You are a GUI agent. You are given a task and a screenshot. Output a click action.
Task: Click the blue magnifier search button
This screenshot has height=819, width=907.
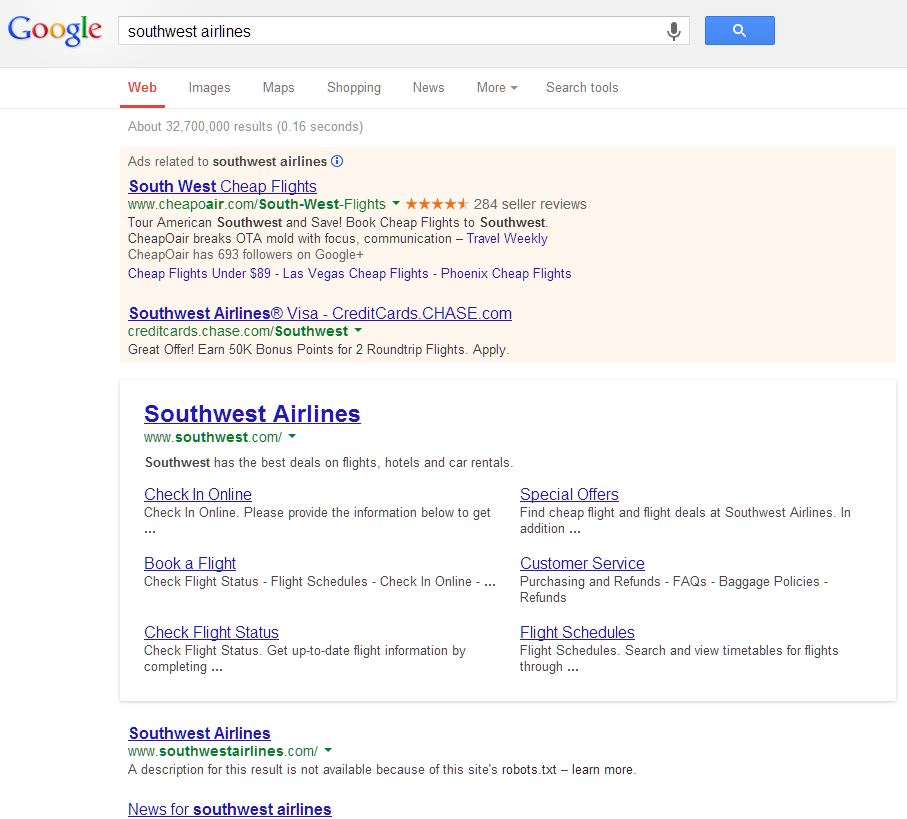[x=739, y=31]
